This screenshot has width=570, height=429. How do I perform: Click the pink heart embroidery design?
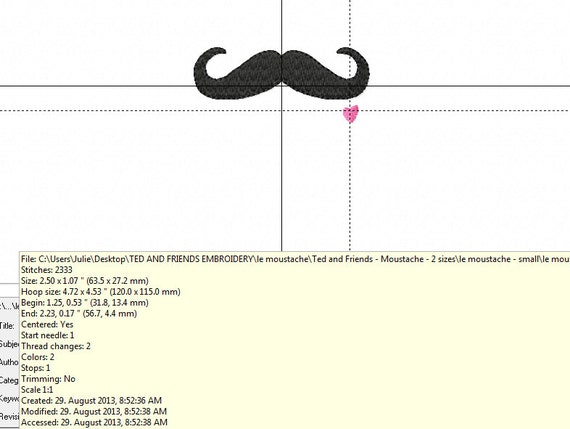tap(351, 114)
